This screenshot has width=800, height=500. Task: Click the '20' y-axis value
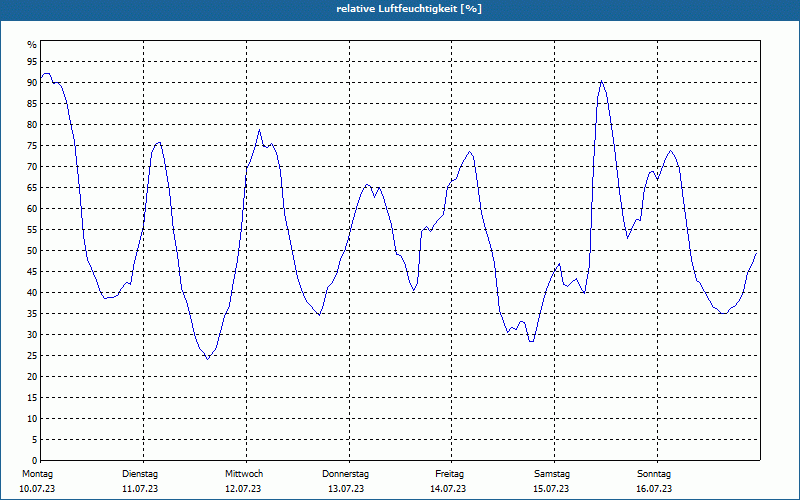[x=32, y=377]
